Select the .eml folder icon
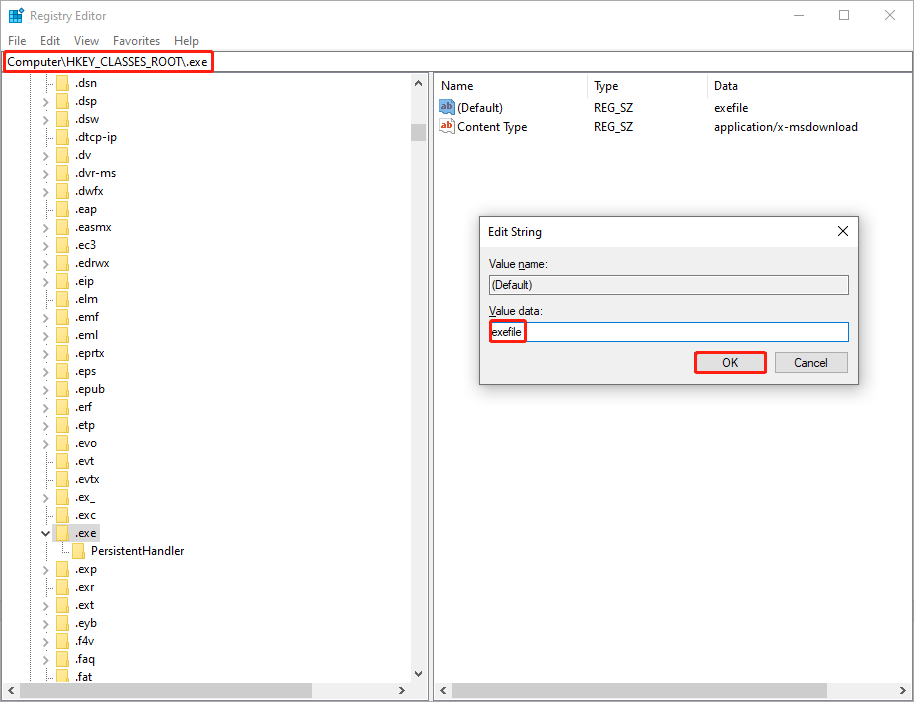 [x=62, y=335]
